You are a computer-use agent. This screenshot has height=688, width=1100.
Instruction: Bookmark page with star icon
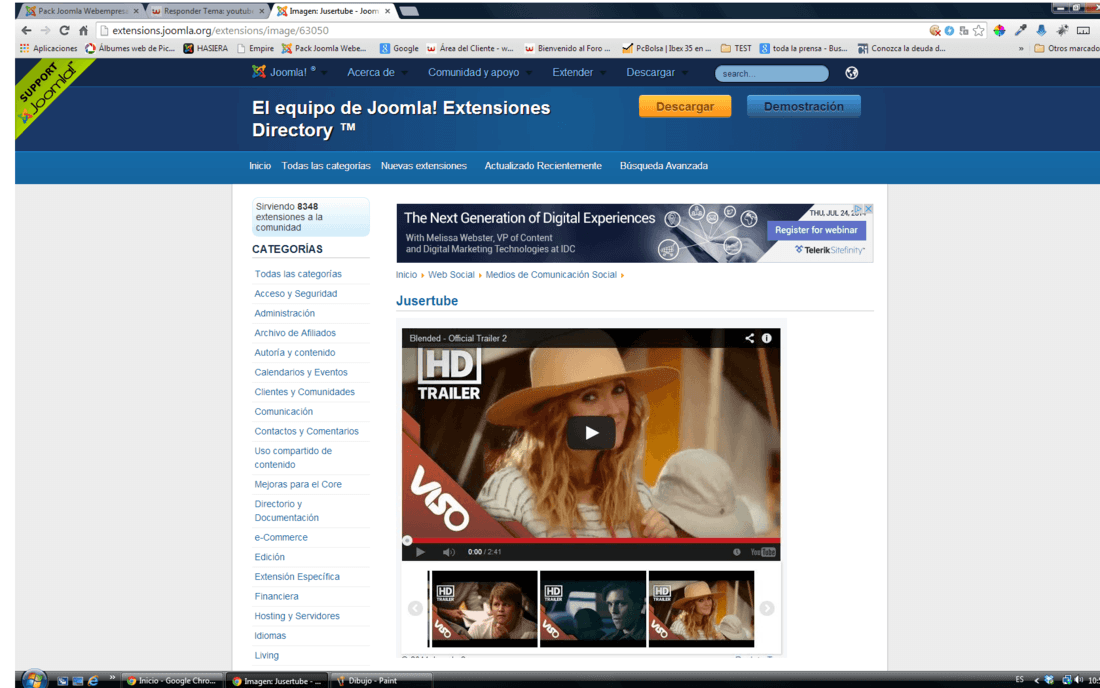[979, 30]
